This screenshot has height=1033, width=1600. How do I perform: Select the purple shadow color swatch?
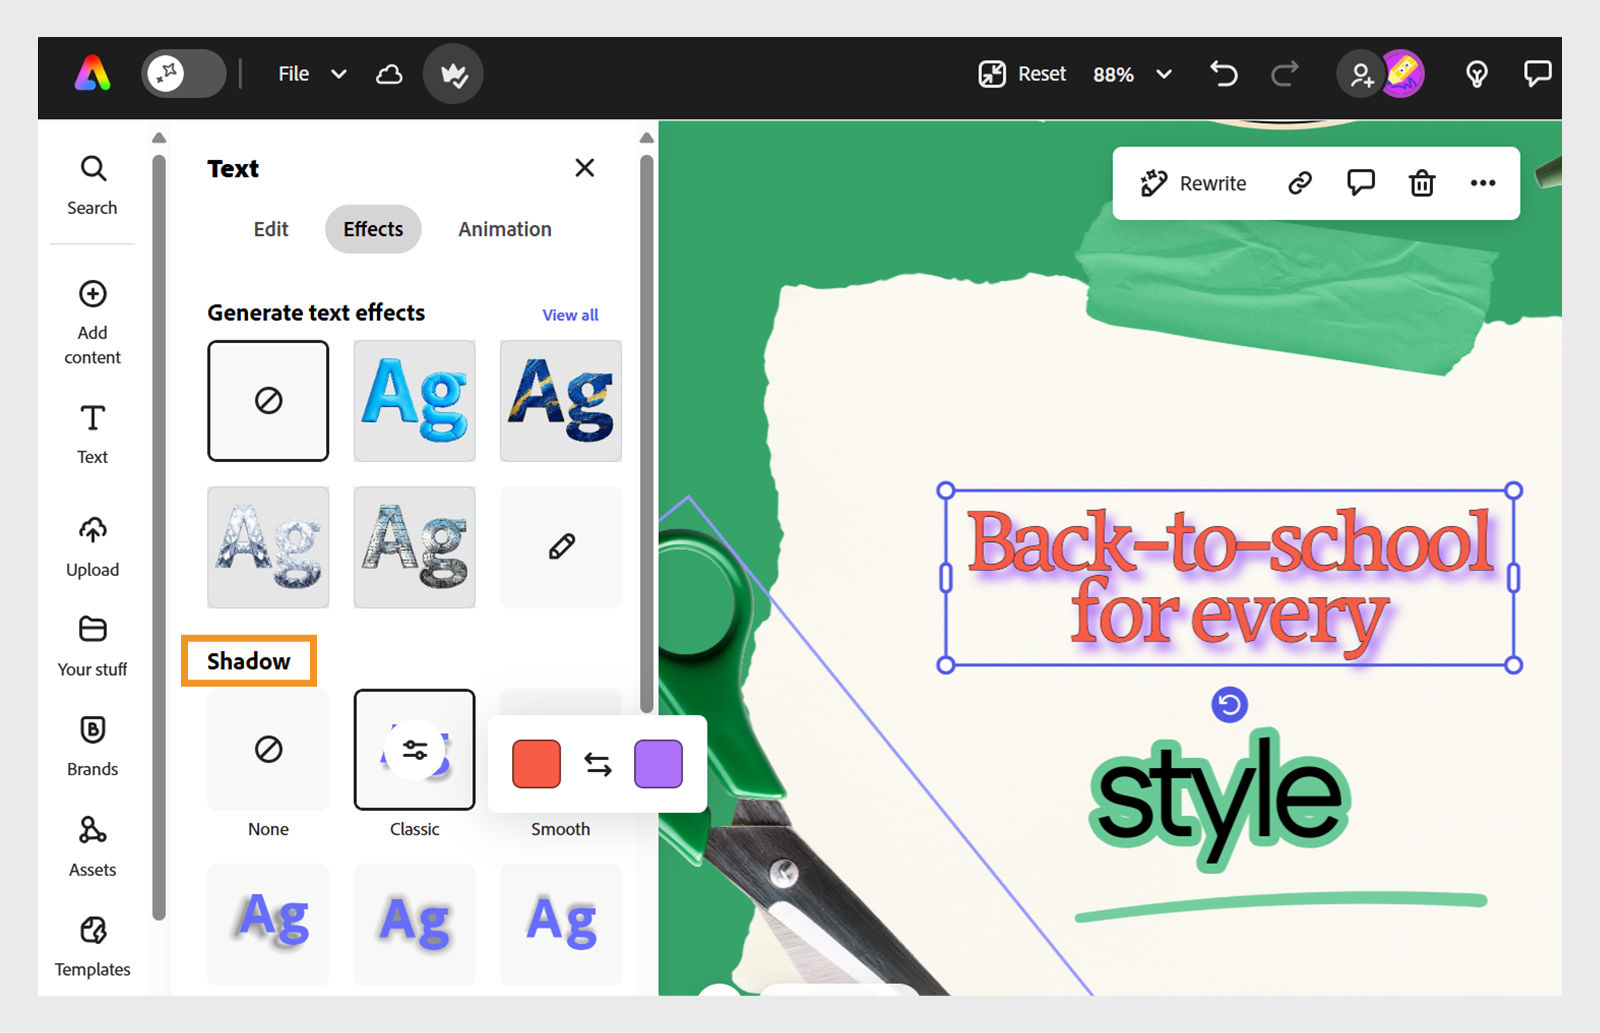coord(657,764)
